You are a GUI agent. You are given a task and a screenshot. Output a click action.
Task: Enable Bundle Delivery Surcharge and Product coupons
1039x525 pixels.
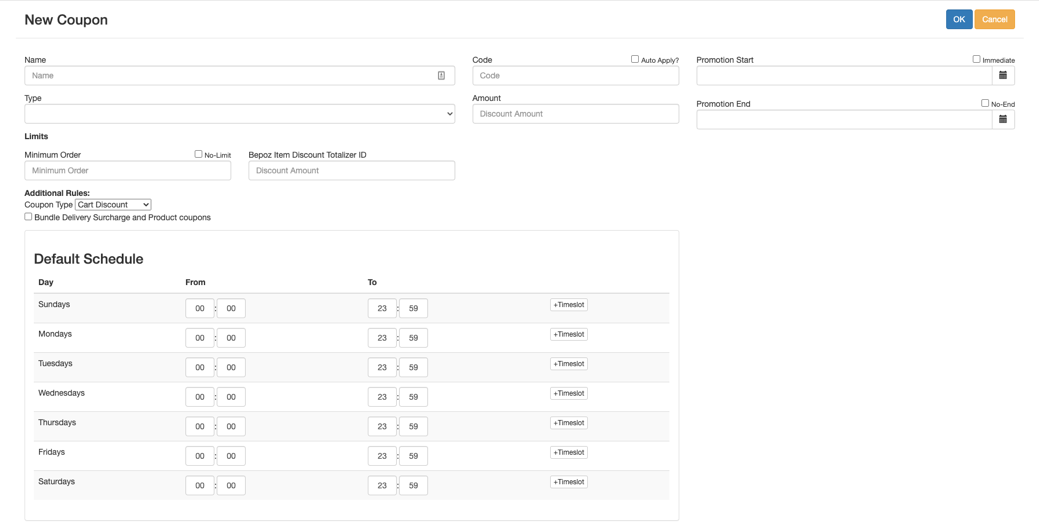pyautogui.click(x=29, y=216)
